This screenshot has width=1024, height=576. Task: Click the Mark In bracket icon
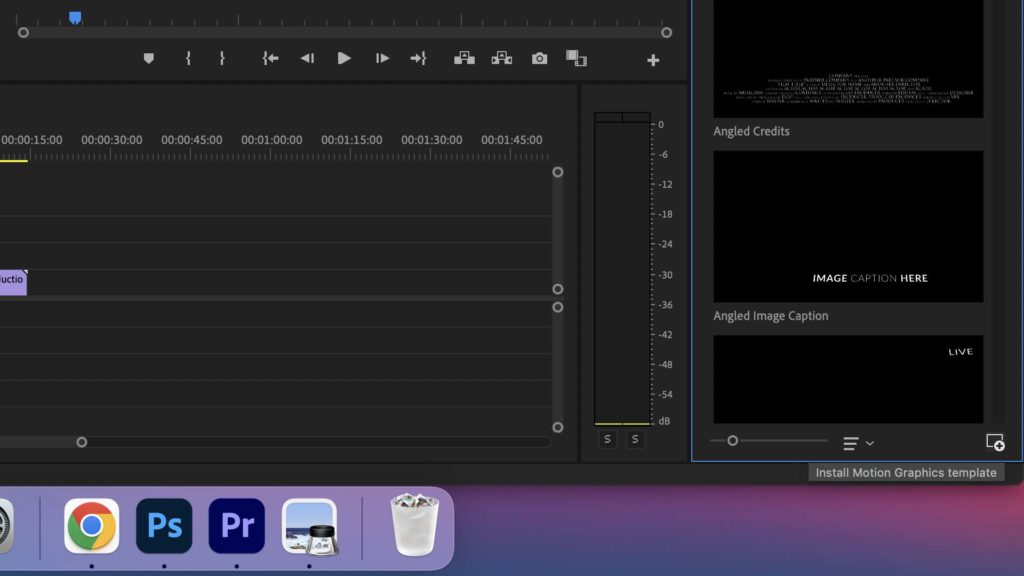(x=188, y=59)
